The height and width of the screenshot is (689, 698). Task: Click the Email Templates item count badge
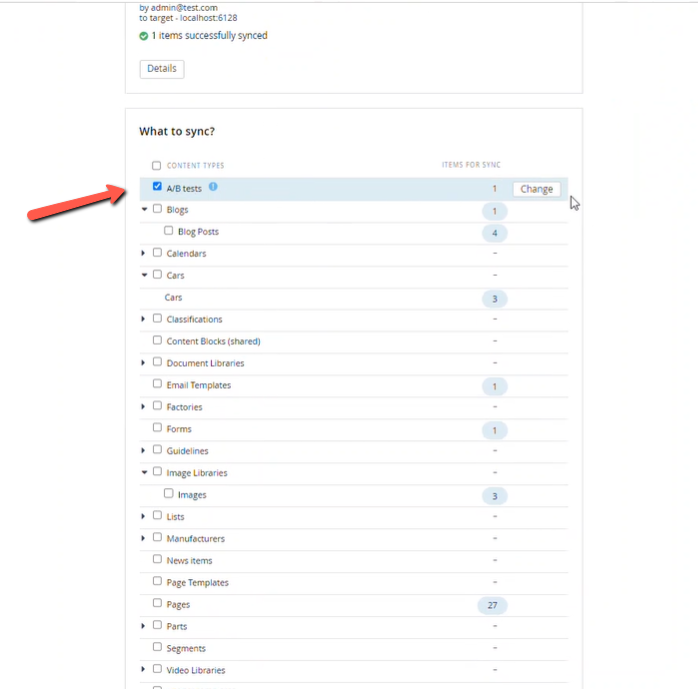pyautogui.click(x=494, y=386)
